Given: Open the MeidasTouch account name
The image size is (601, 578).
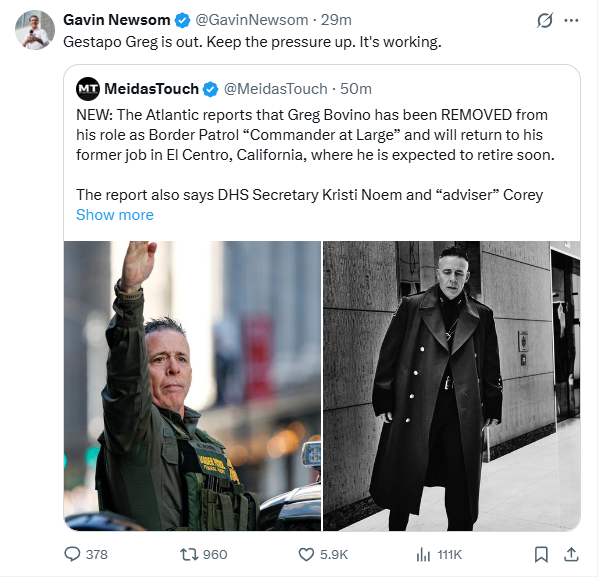Looking at the screenshot, I should point(152,89).
